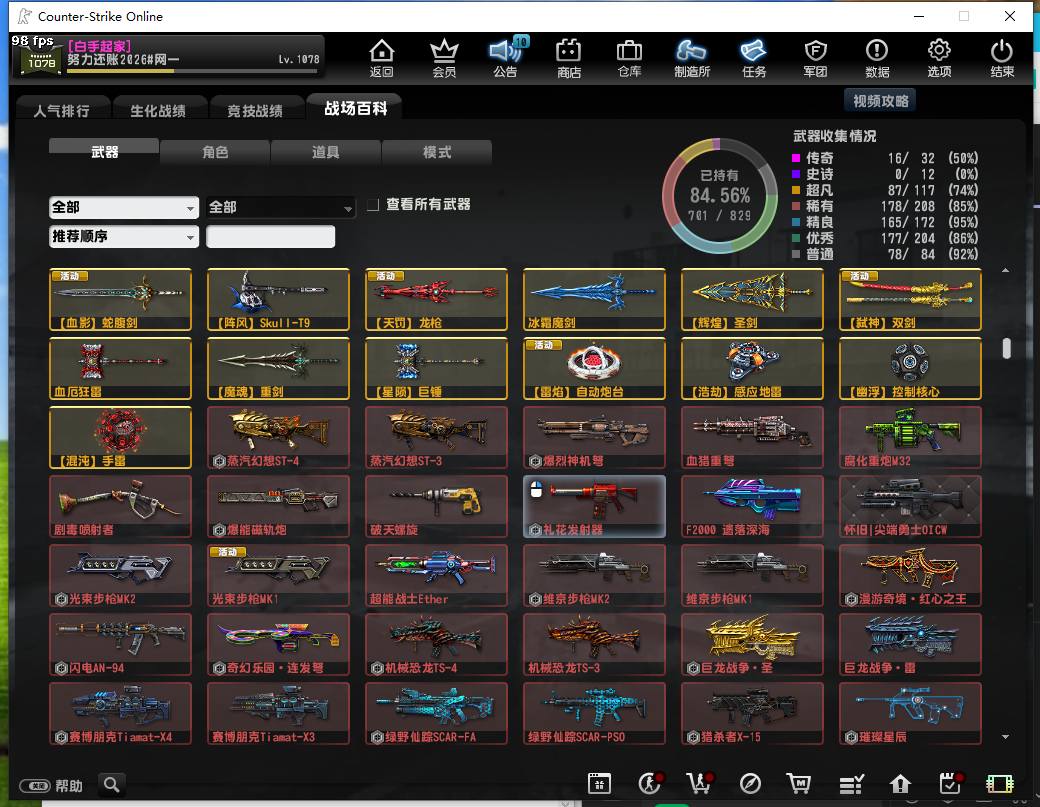This screenshot has width=1040, height=807.
Task: Select the 礼花发射器 weapon card
Action: 594,506
